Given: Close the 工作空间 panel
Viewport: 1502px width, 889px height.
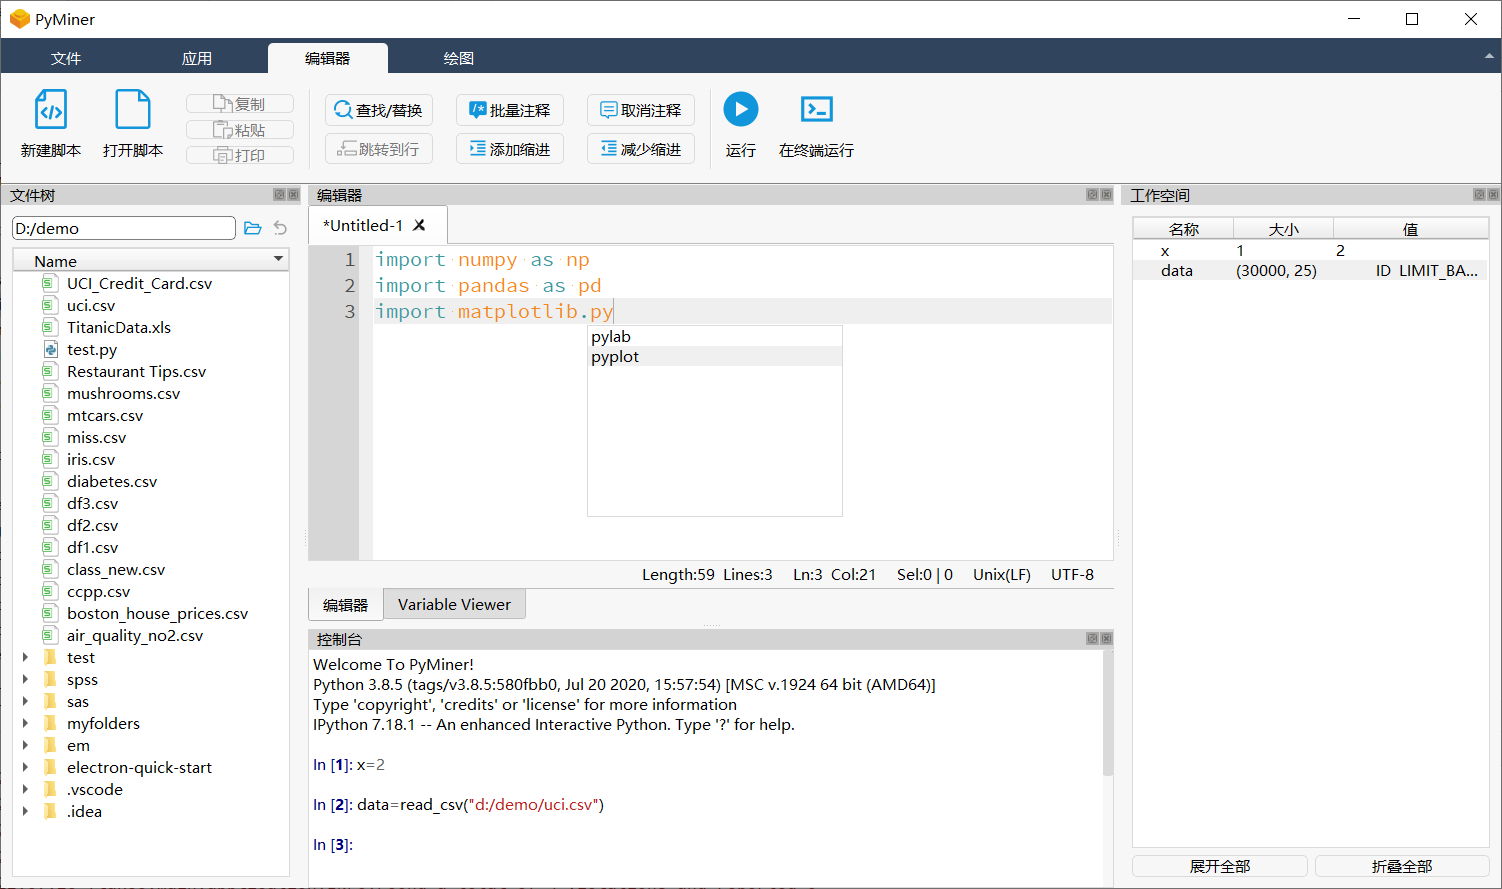Looking at the screenshot, I should pos(1493,195).
